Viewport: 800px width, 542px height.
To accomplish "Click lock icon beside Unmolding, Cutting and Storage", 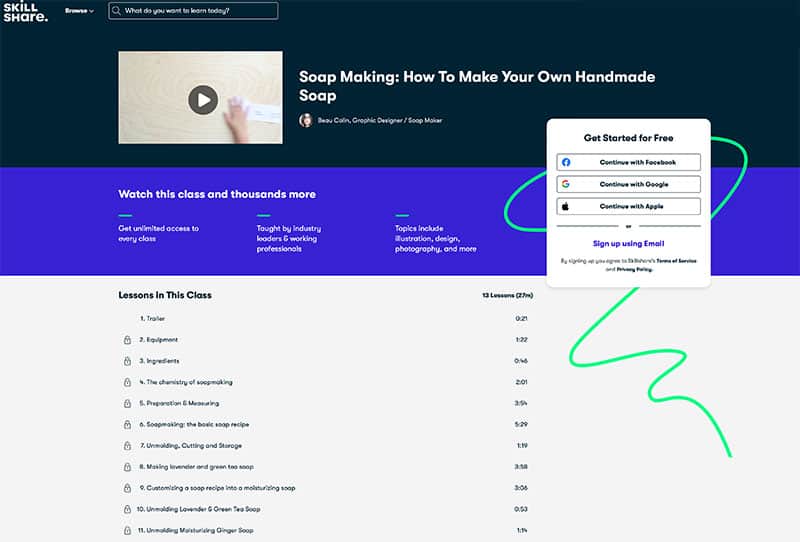I will (128, 446).
